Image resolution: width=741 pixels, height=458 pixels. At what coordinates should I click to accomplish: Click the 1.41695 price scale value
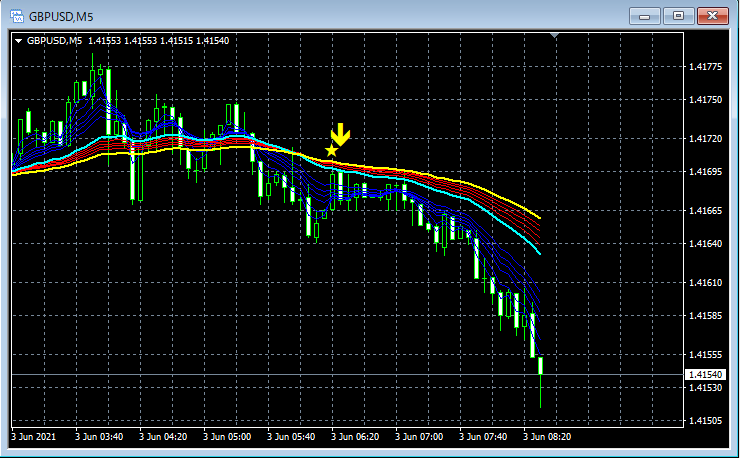[x=705, y=172]
